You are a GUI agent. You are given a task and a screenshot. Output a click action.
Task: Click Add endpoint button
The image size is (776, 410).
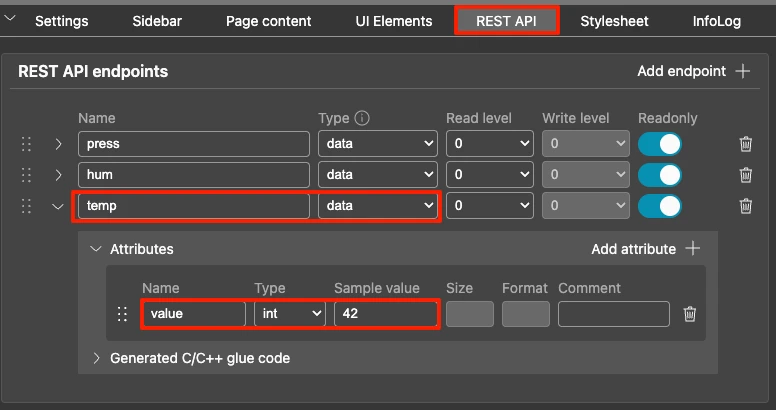pos(693,71)
